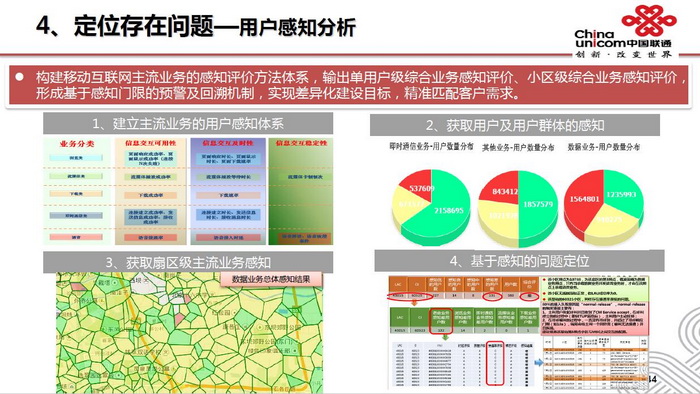The height and width of the screenshot is (394, 700).
Task: Click the 信息交互及时性 blue column
Action: [x=228, y=191]
